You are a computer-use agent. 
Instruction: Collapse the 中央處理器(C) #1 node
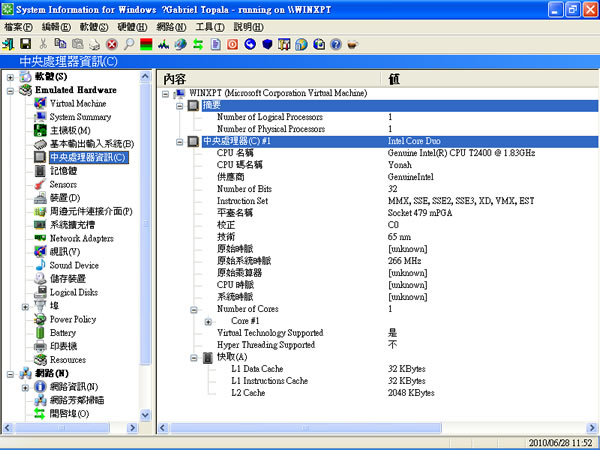[178, 141]
